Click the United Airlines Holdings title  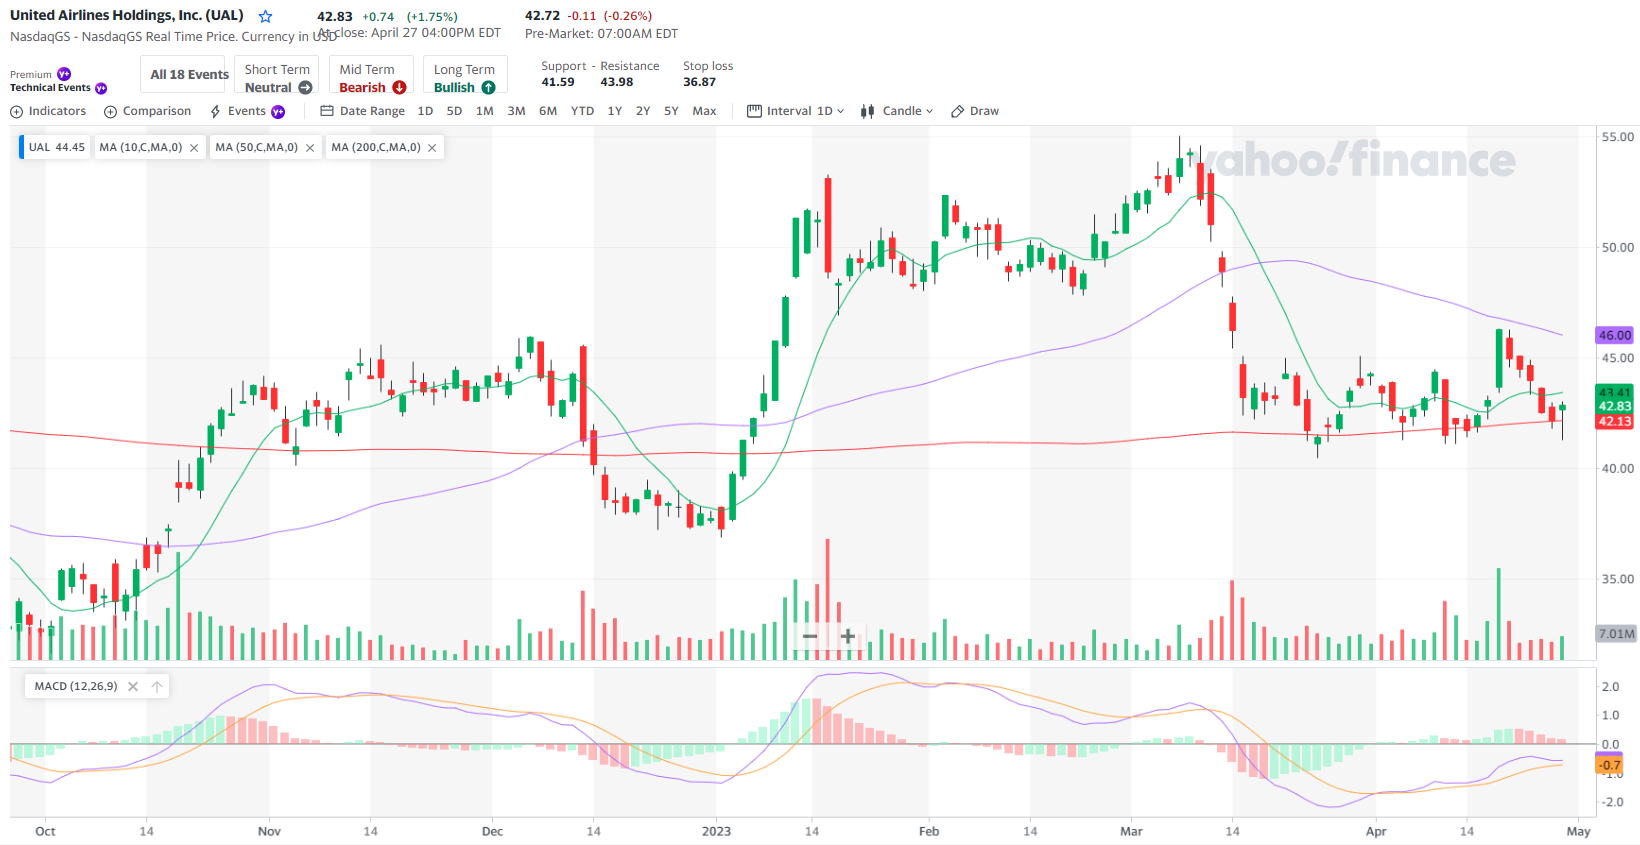pos(127,16)
